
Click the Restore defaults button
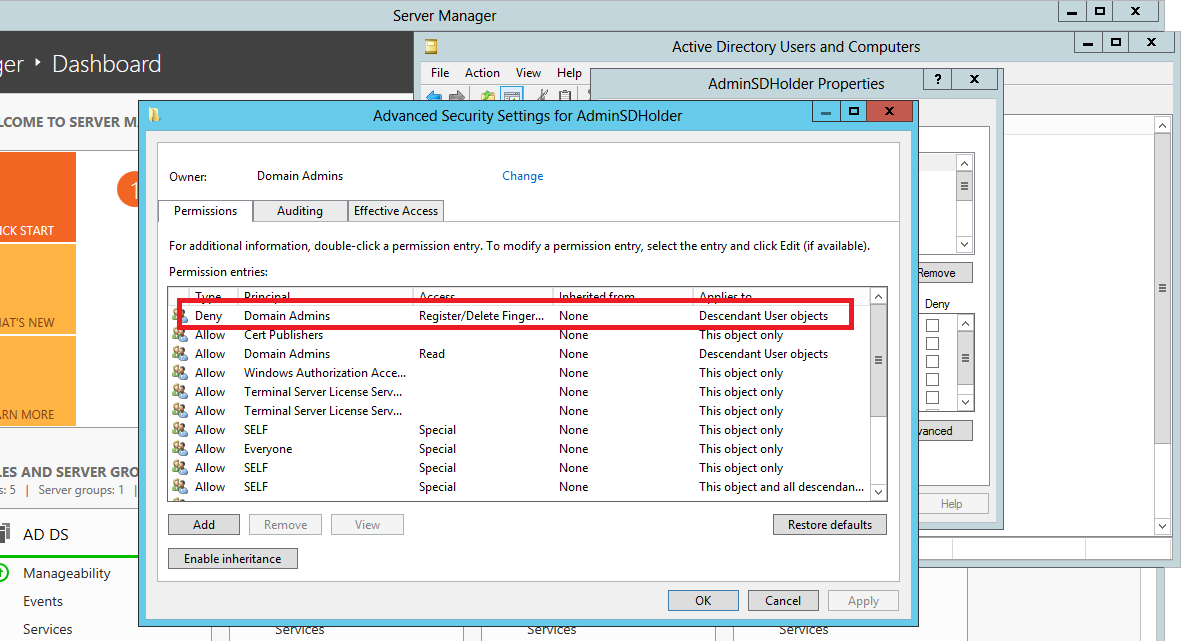829,524
